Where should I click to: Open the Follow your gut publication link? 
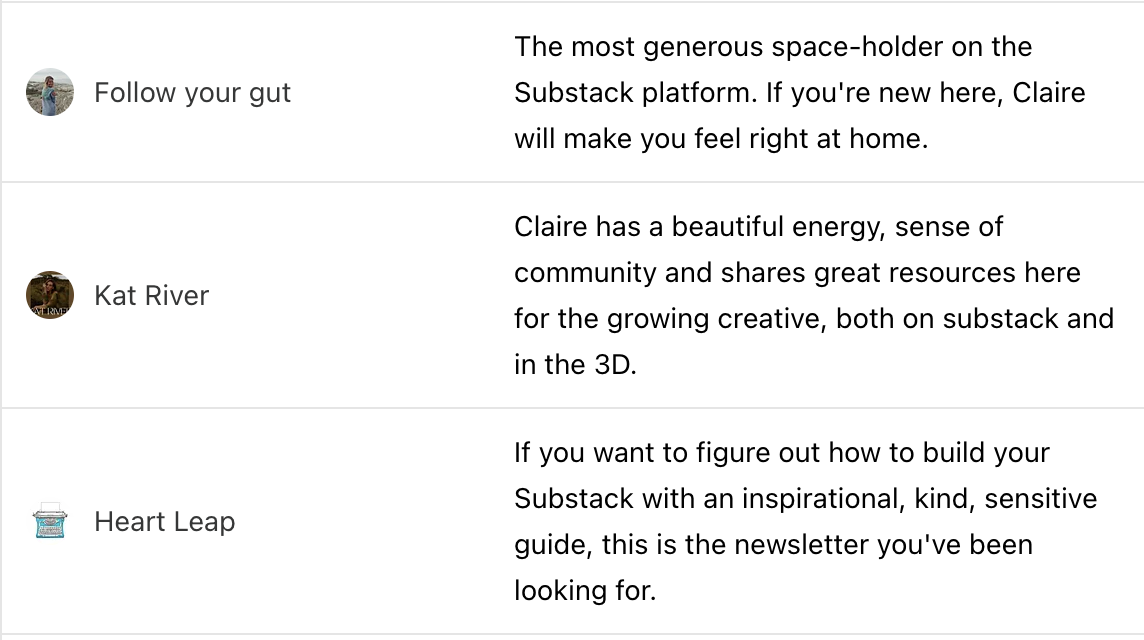pyautogui.click(x=192, y=93)
